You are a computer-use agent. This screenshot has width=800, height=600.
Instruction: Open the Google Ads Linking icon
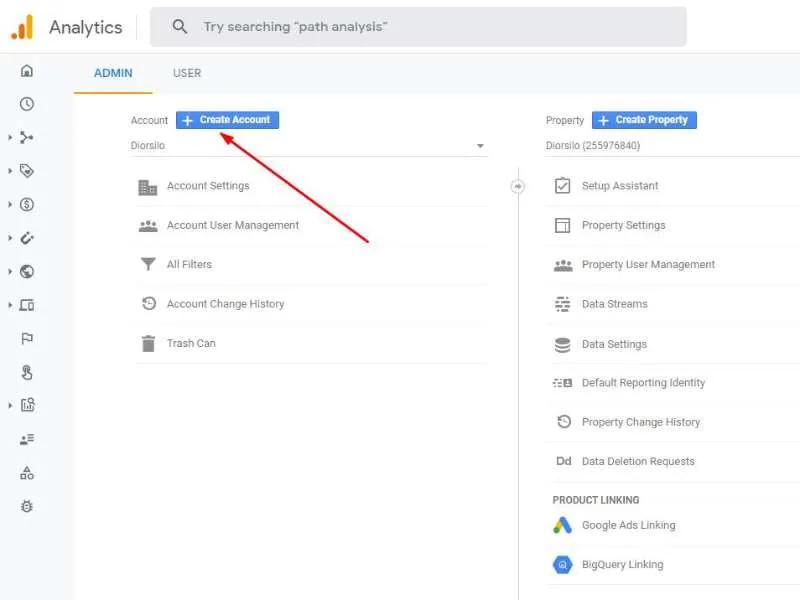[x=563, y=524]
